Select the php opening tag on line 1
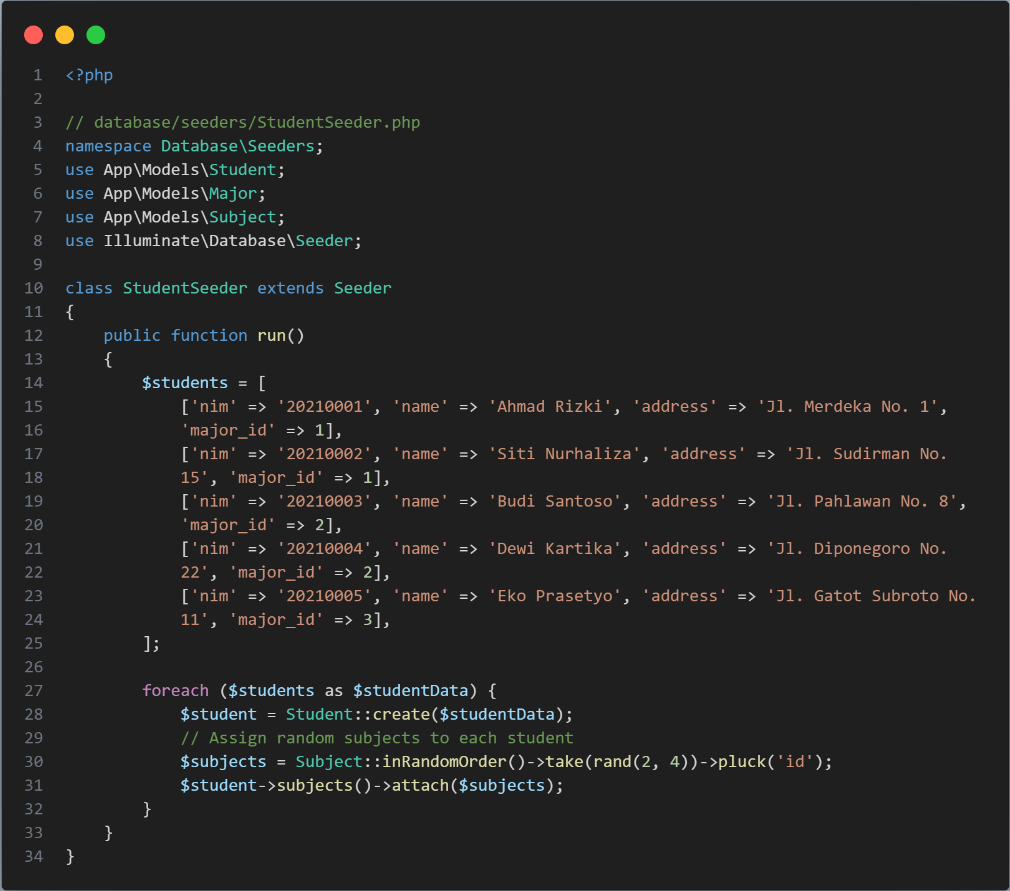The height and width of the screenshot is (891, 1010). pyautogui.click(x=88, y=74)
